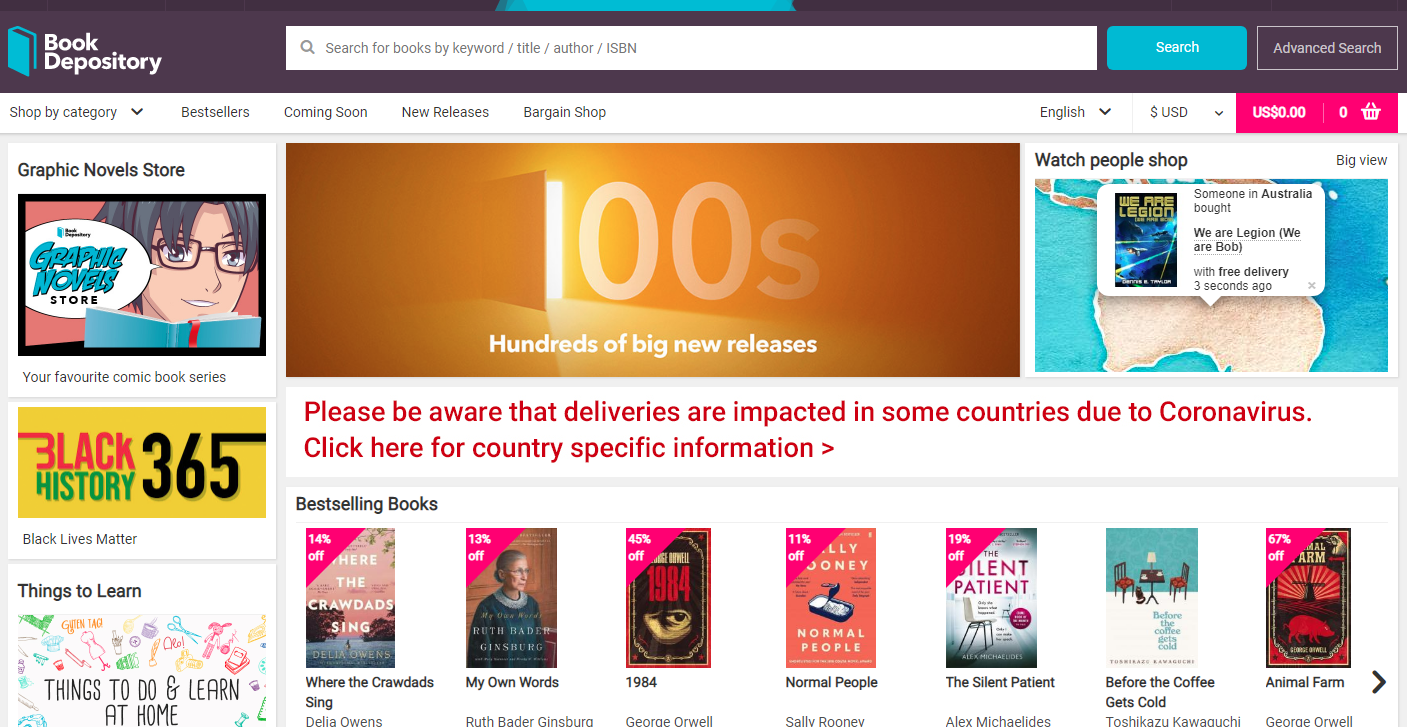The width and height of the screenshot is (1407, 727).
Task: Click My Own Words title link
Action: click(x=512, y=682)
